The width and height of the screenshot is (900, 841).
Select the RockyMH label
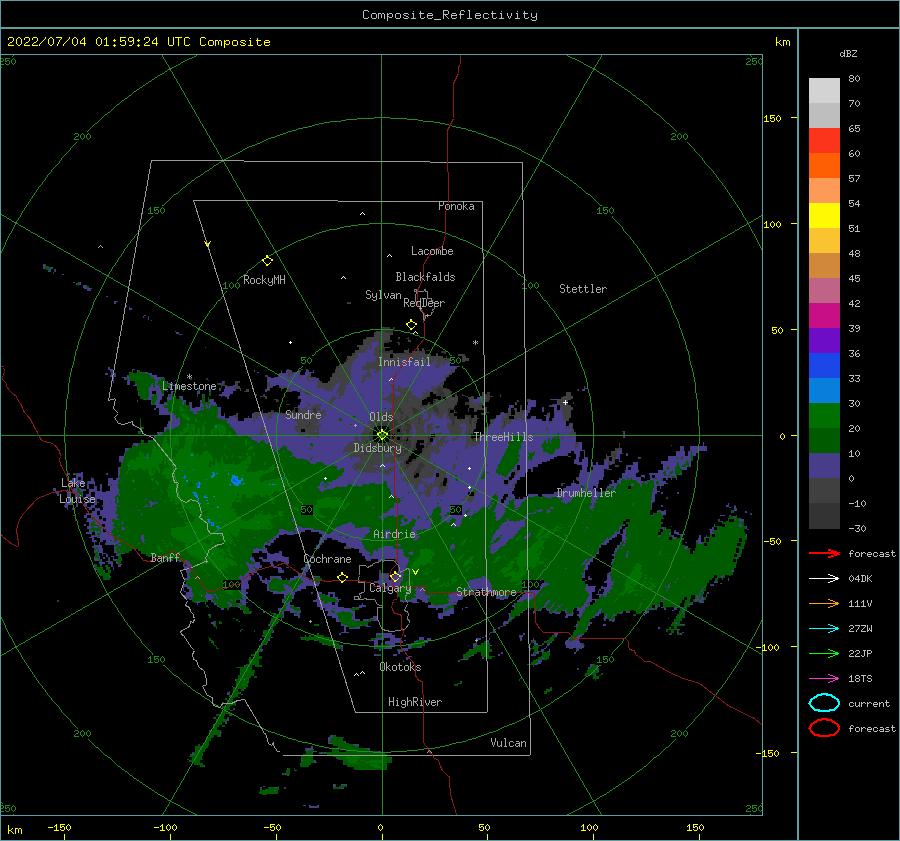click(x=264, y=280)
